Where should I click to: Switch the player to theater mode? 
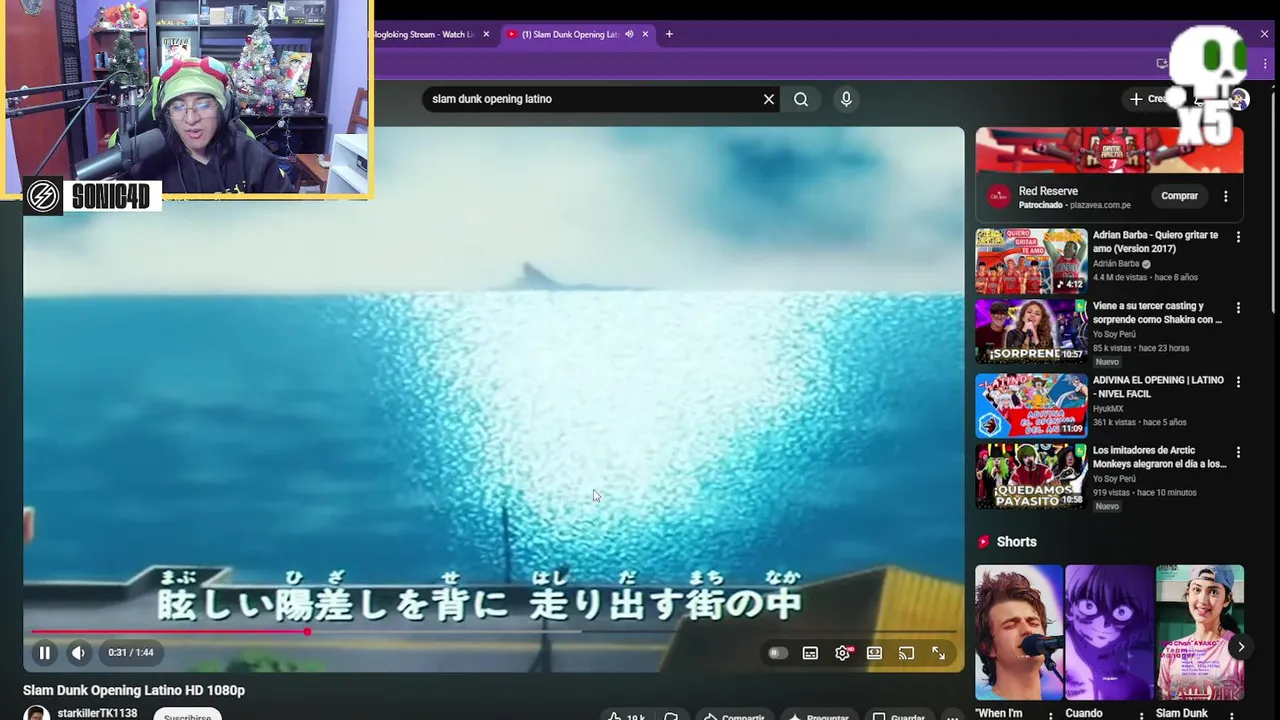874,653
